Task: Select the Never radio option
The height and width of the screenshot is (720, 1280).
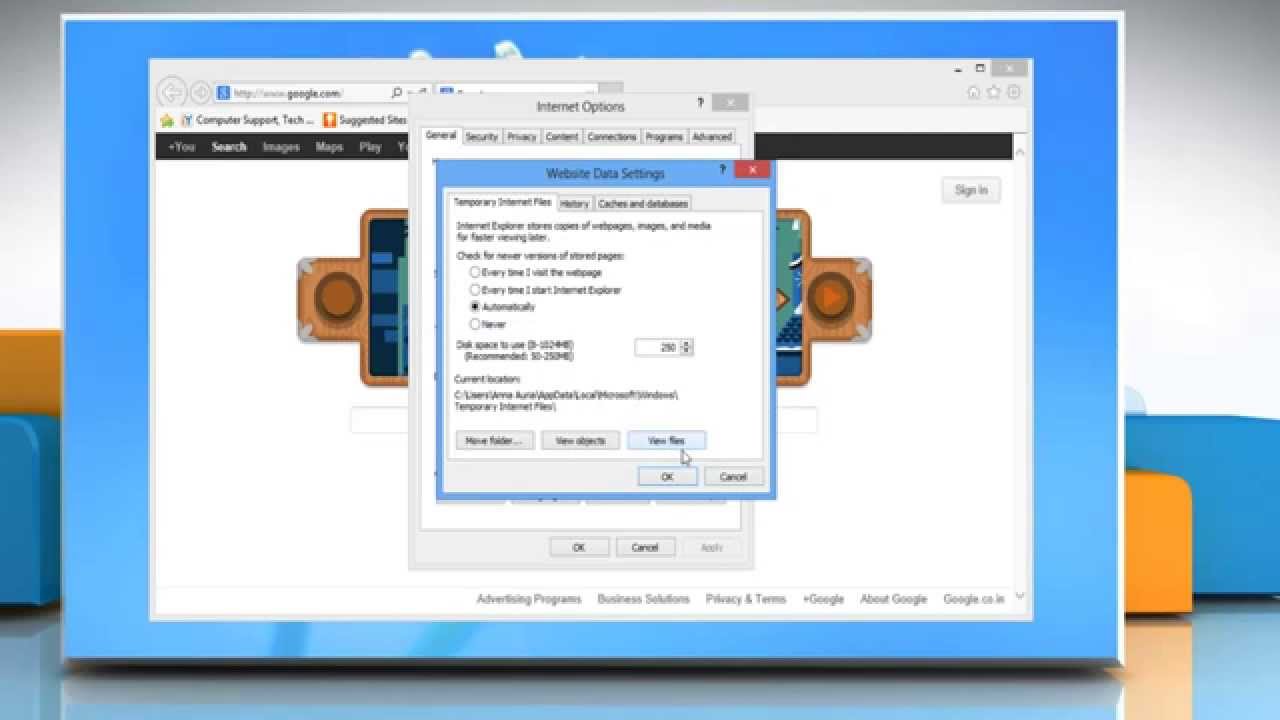Action: click(x=488, y=324)
